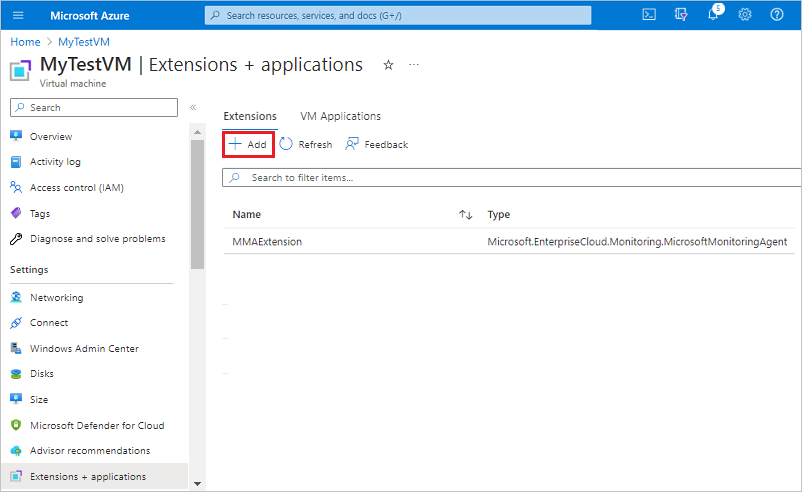Click the sidebar scroll down arrow
Image resolution: width=802 pixels, height=492 pixels.
pos(197,483)
